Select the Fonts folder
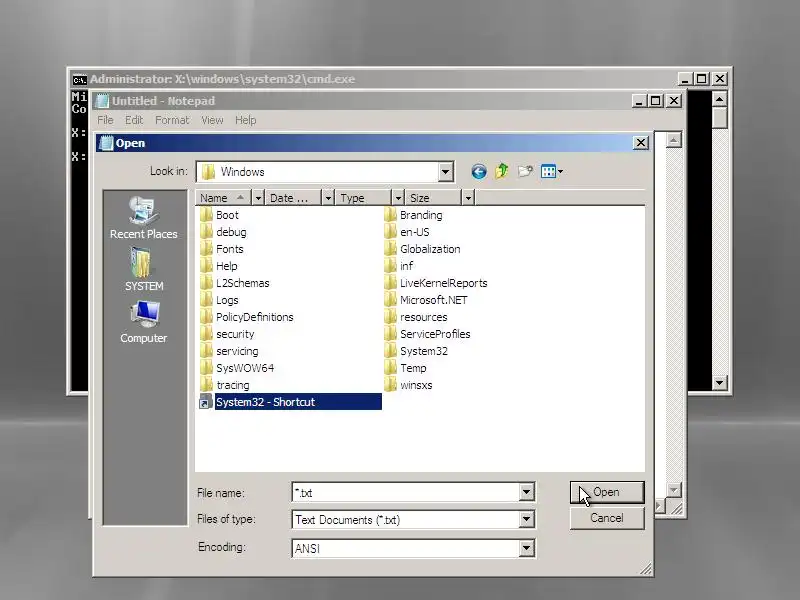This screenshot has height=600, width=800. click(x=222, y=249)
